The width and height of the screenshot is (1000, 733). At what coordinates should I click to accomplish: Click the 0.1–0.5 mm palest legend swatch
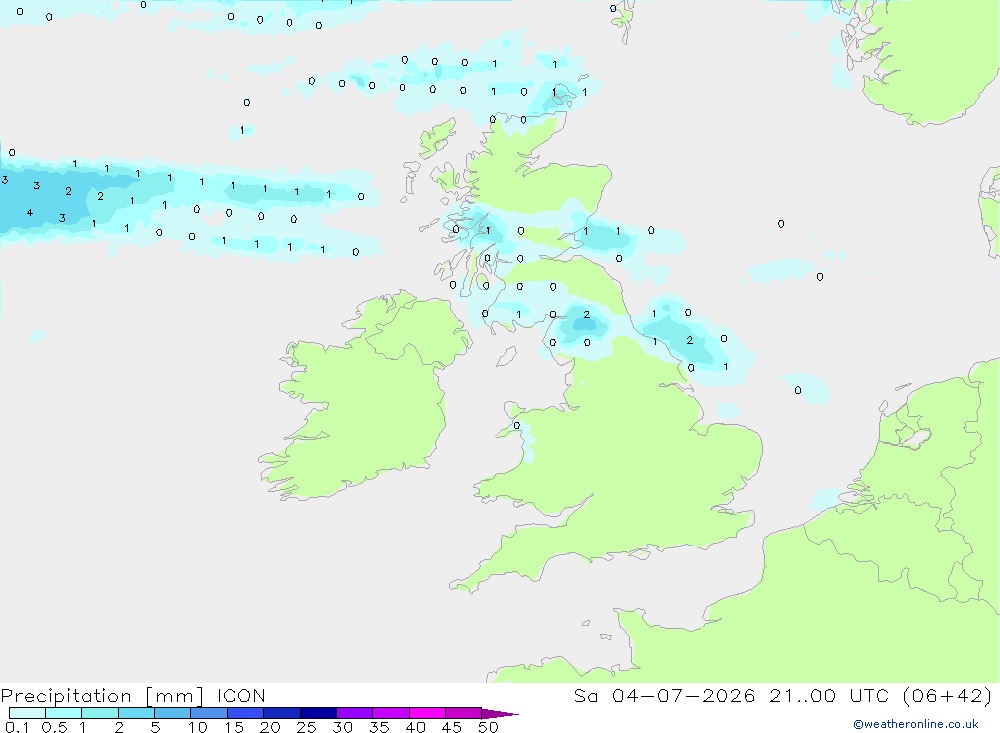27,713
